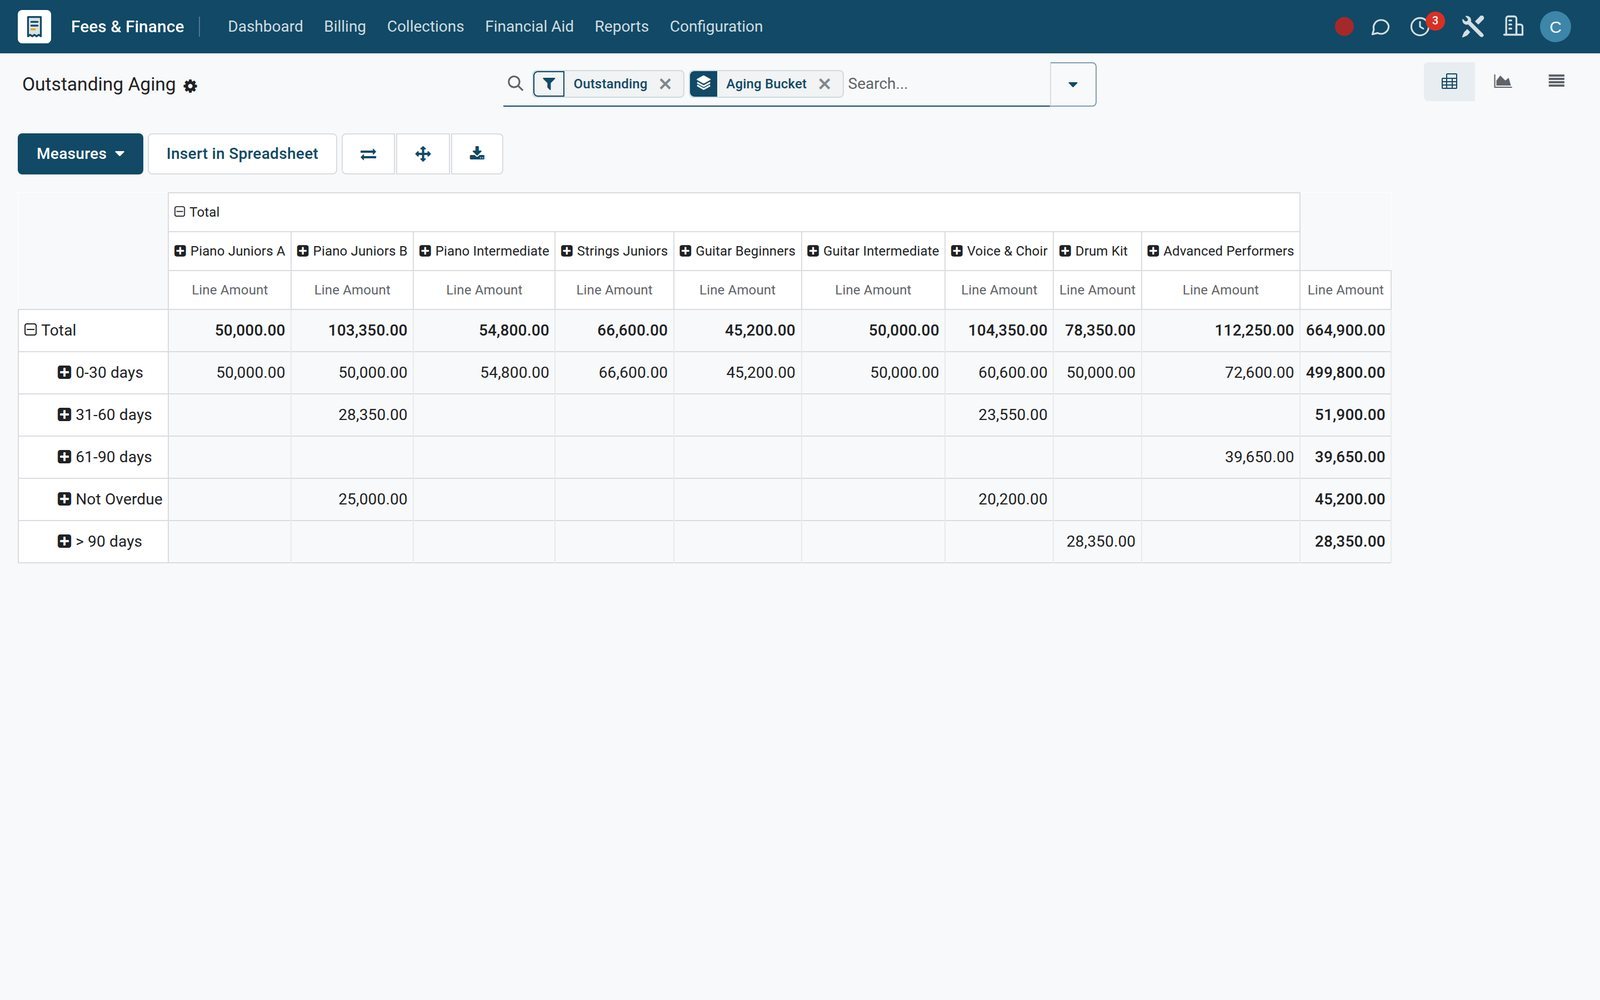Toggle the search options dropdown arrow
1600x1000 pixels.
tap(1073, 84)
